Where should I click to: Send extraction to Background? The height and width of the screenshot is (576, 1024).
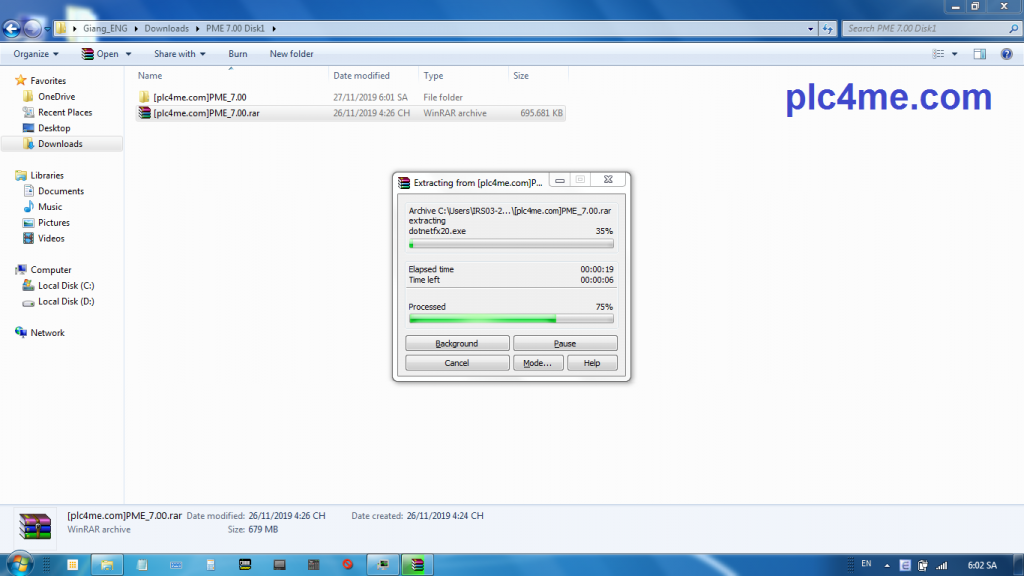(x=457, y=343)
